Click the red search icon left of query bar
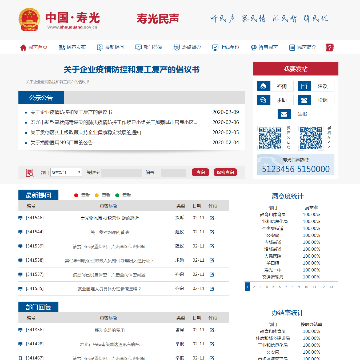Screen dimensions: 360x360 pyautogui.click(x=30, y=173)
